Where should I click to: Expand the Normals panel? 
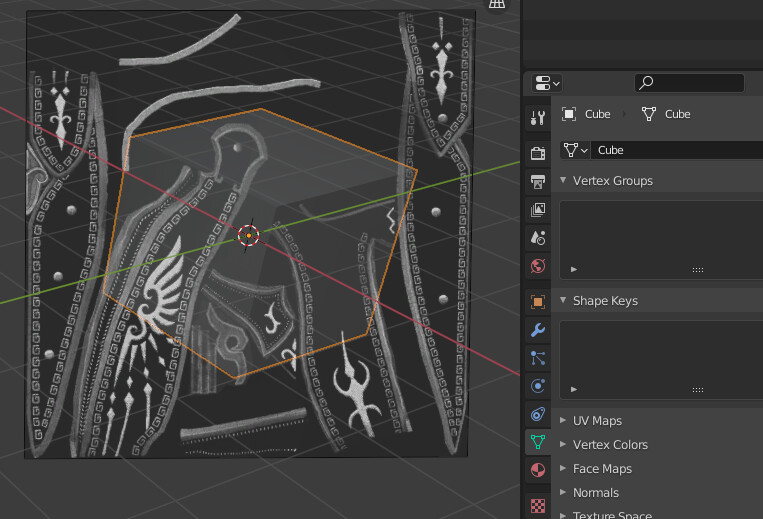pyautogui.click(x=563, y=492)
